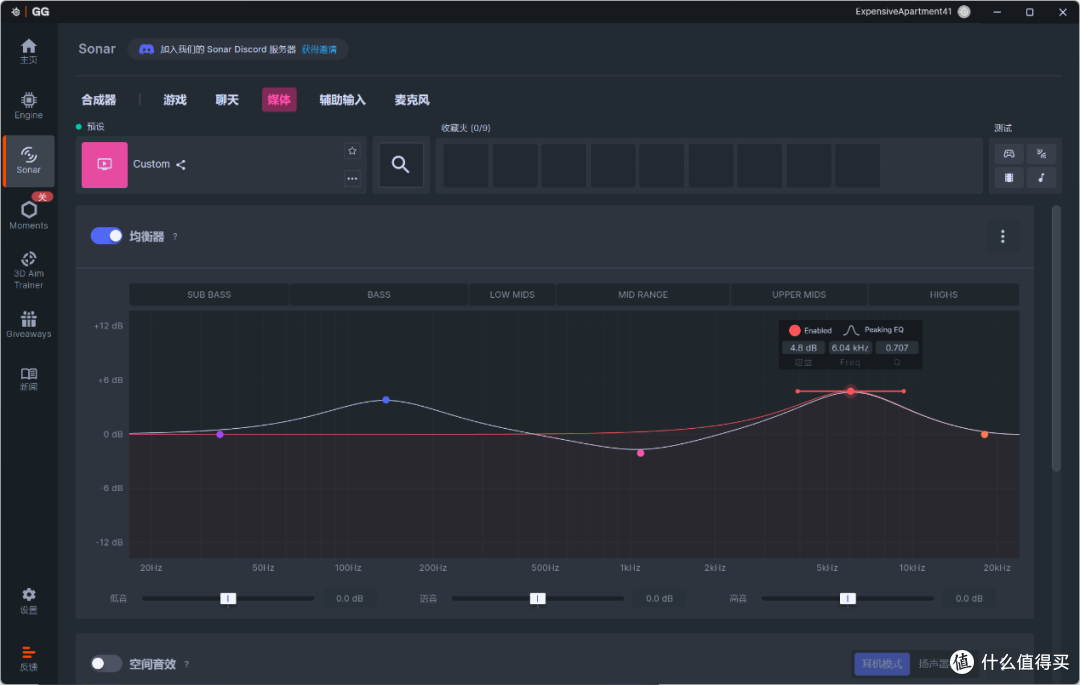Open equalizer vertical three-dot options
This screenshot has height=685, width=1080.
coord(1002,236)
